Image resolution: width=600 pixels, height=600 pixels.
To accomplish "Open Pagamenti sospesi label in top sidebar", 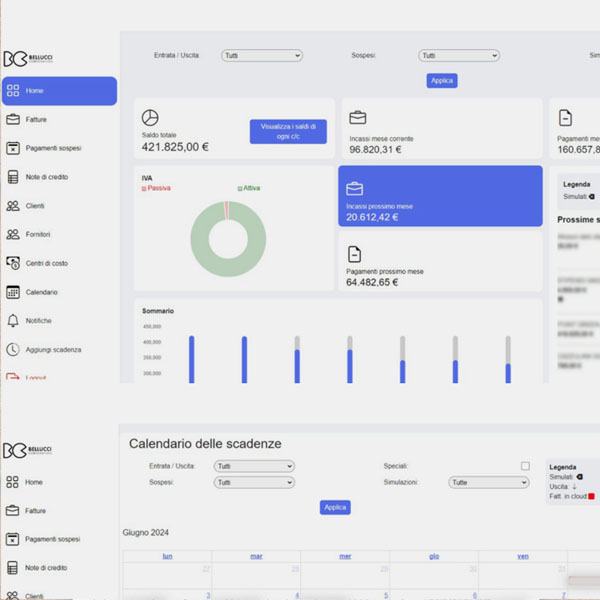I will [54, 148].
